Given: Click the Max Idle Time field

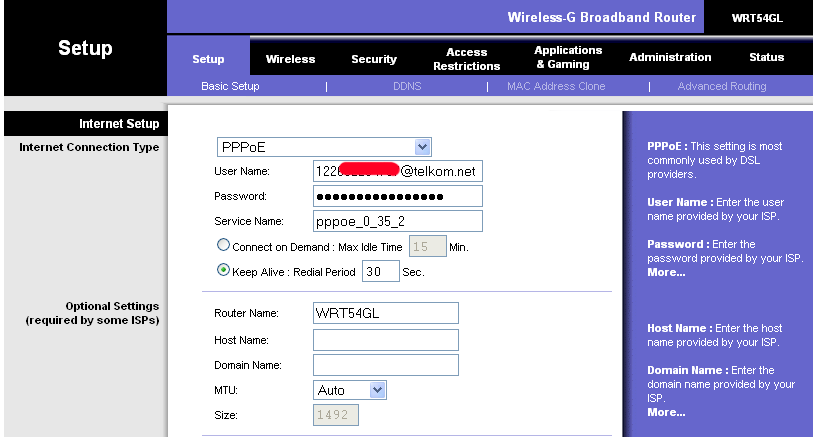Looking at the screenshot, I should (x=428, y=246).
